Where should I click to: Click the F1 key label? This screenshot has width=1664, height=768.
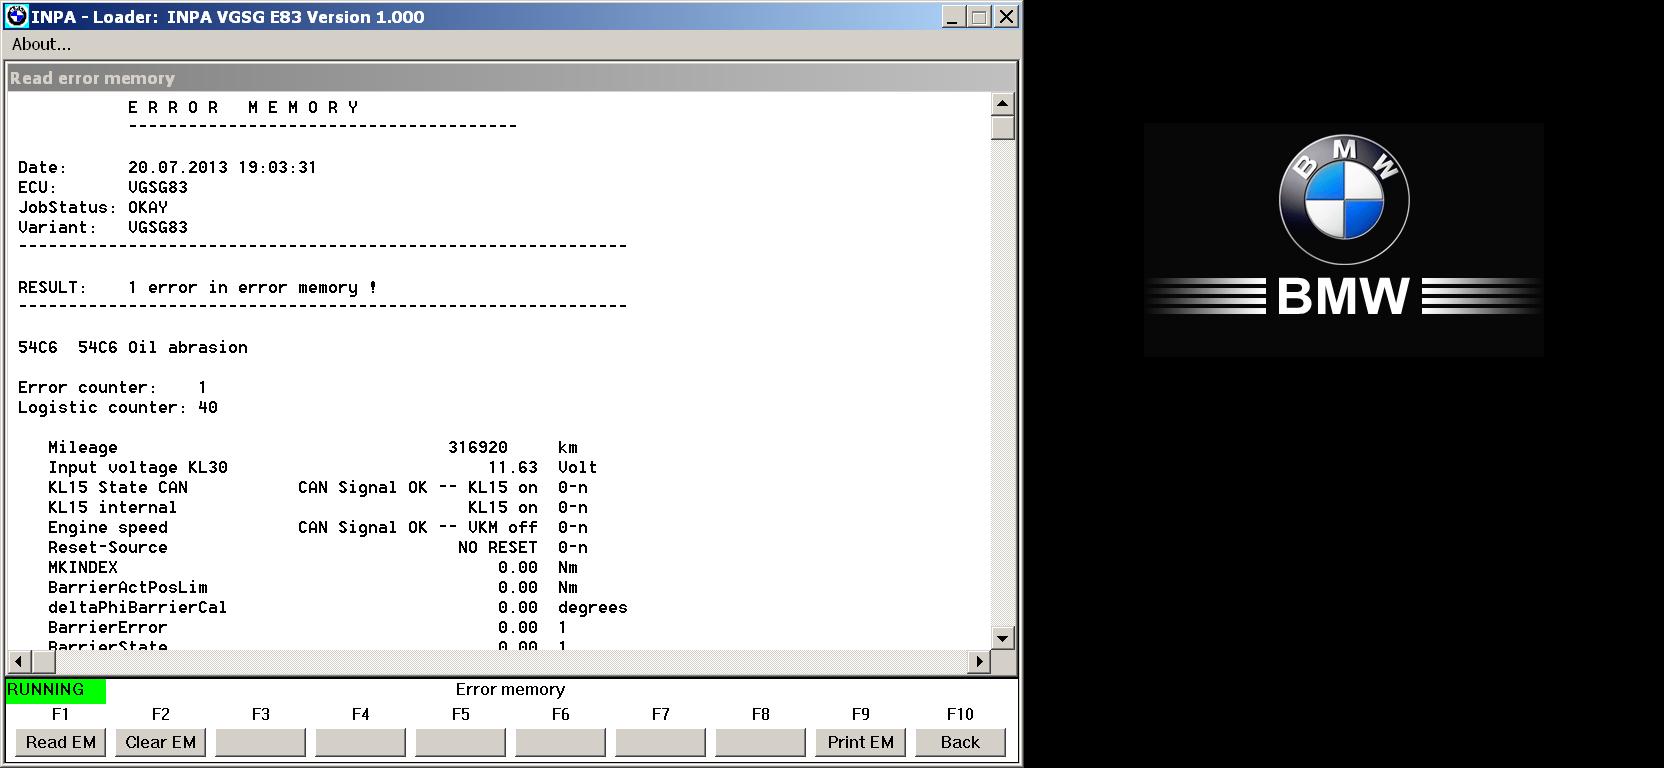pyautogui.click(x=61, y=714)
